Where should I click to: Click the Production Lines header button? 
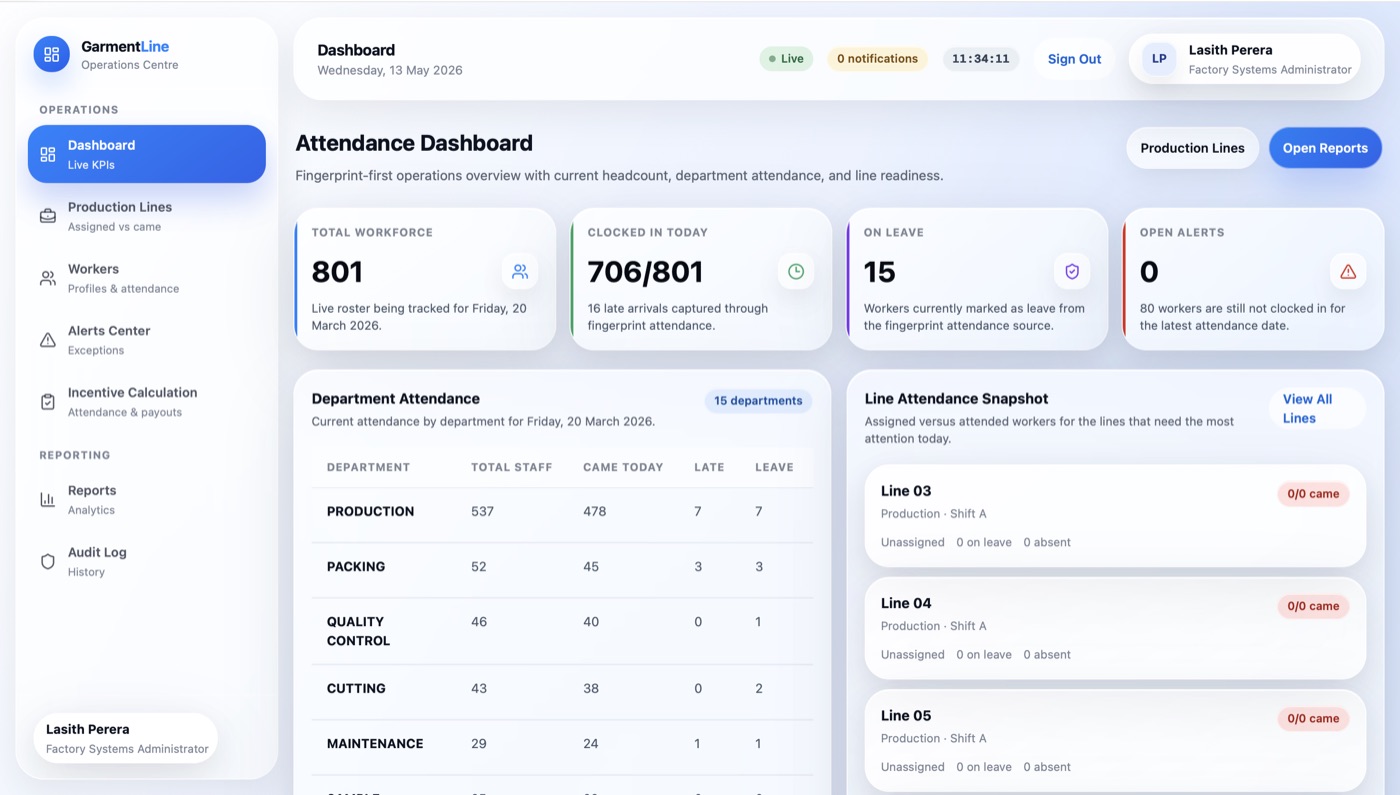point(1192,148)
